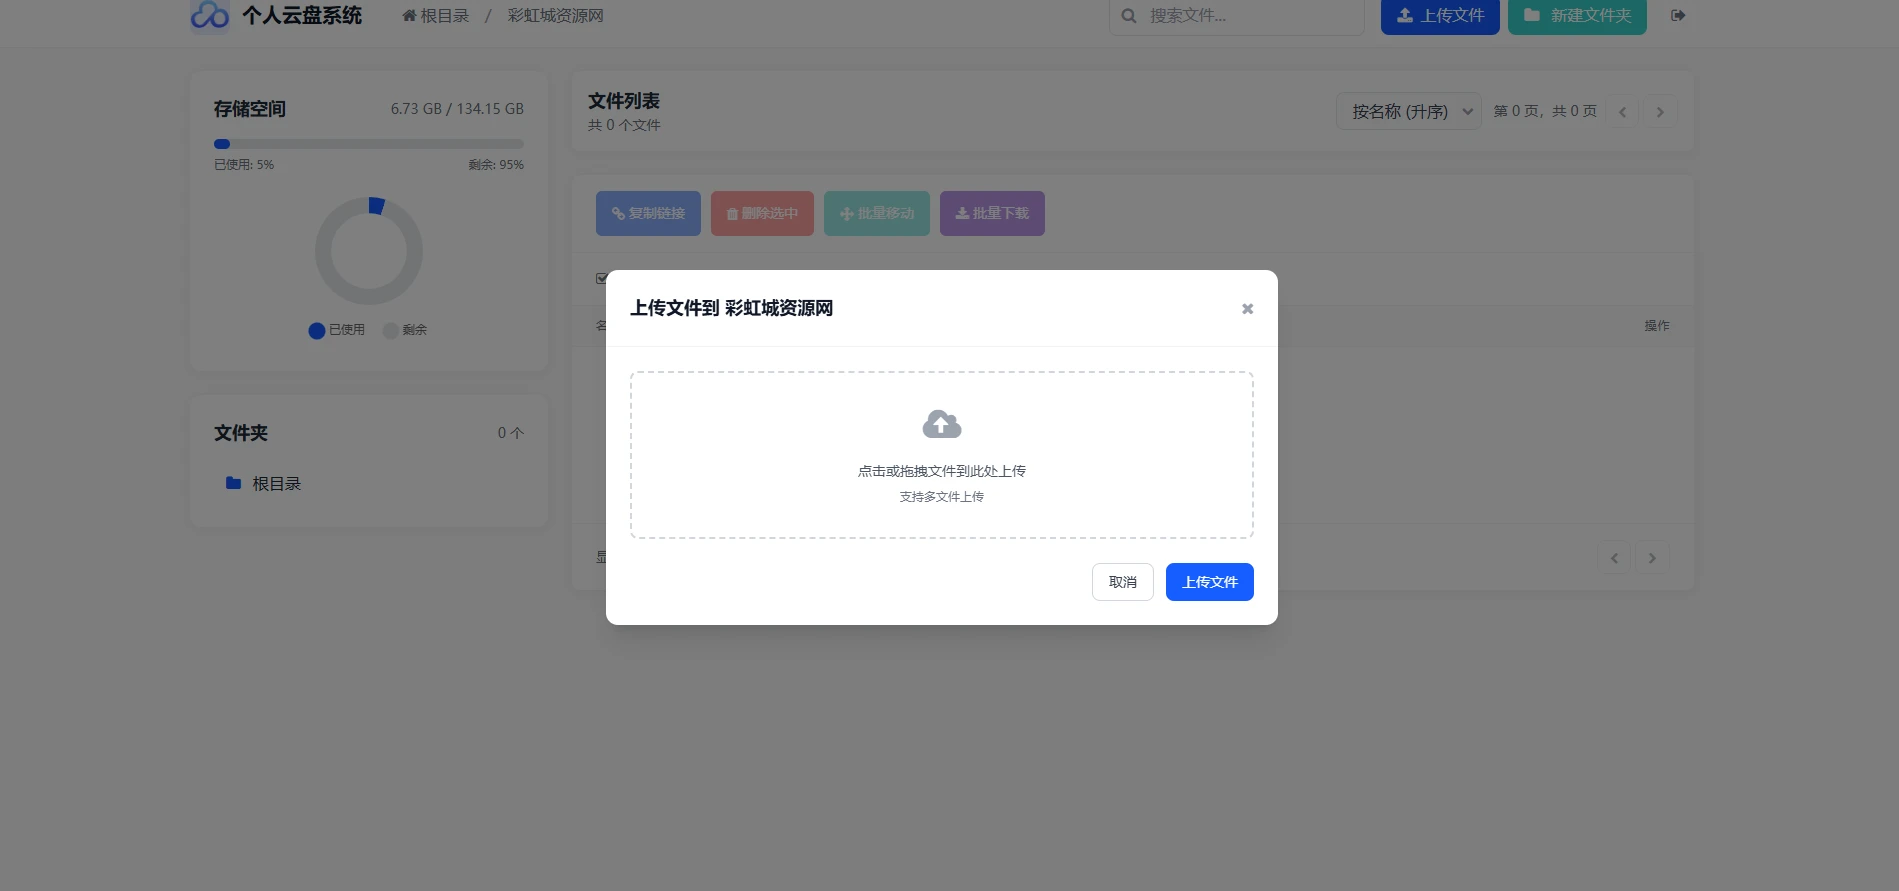This screenshot has height=891, width=1899.
Task: Click the home icon in breadcrumb
Action: tap(409, 16)
